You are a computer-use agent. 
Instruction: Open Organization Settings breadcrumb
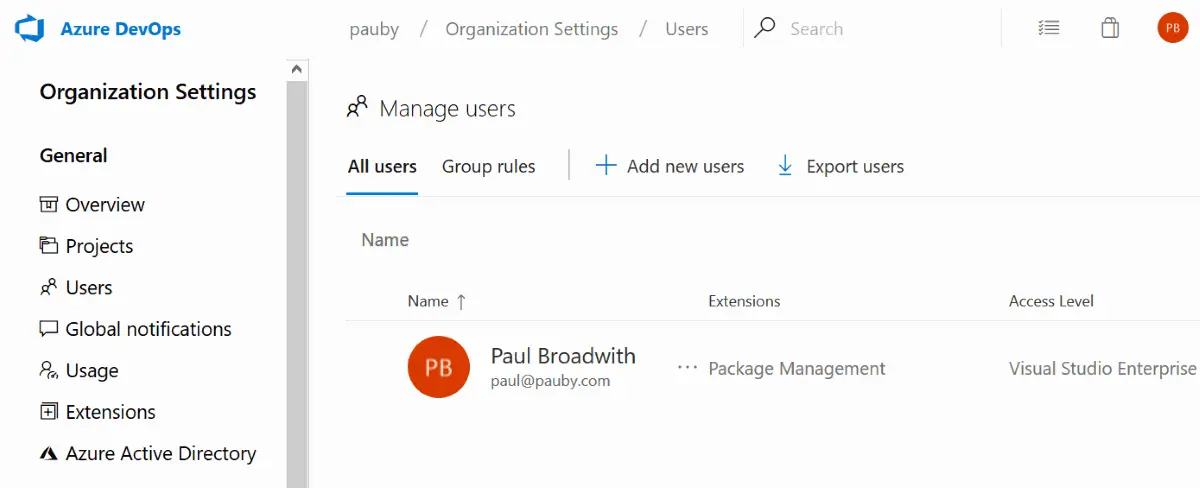[532, 29]
